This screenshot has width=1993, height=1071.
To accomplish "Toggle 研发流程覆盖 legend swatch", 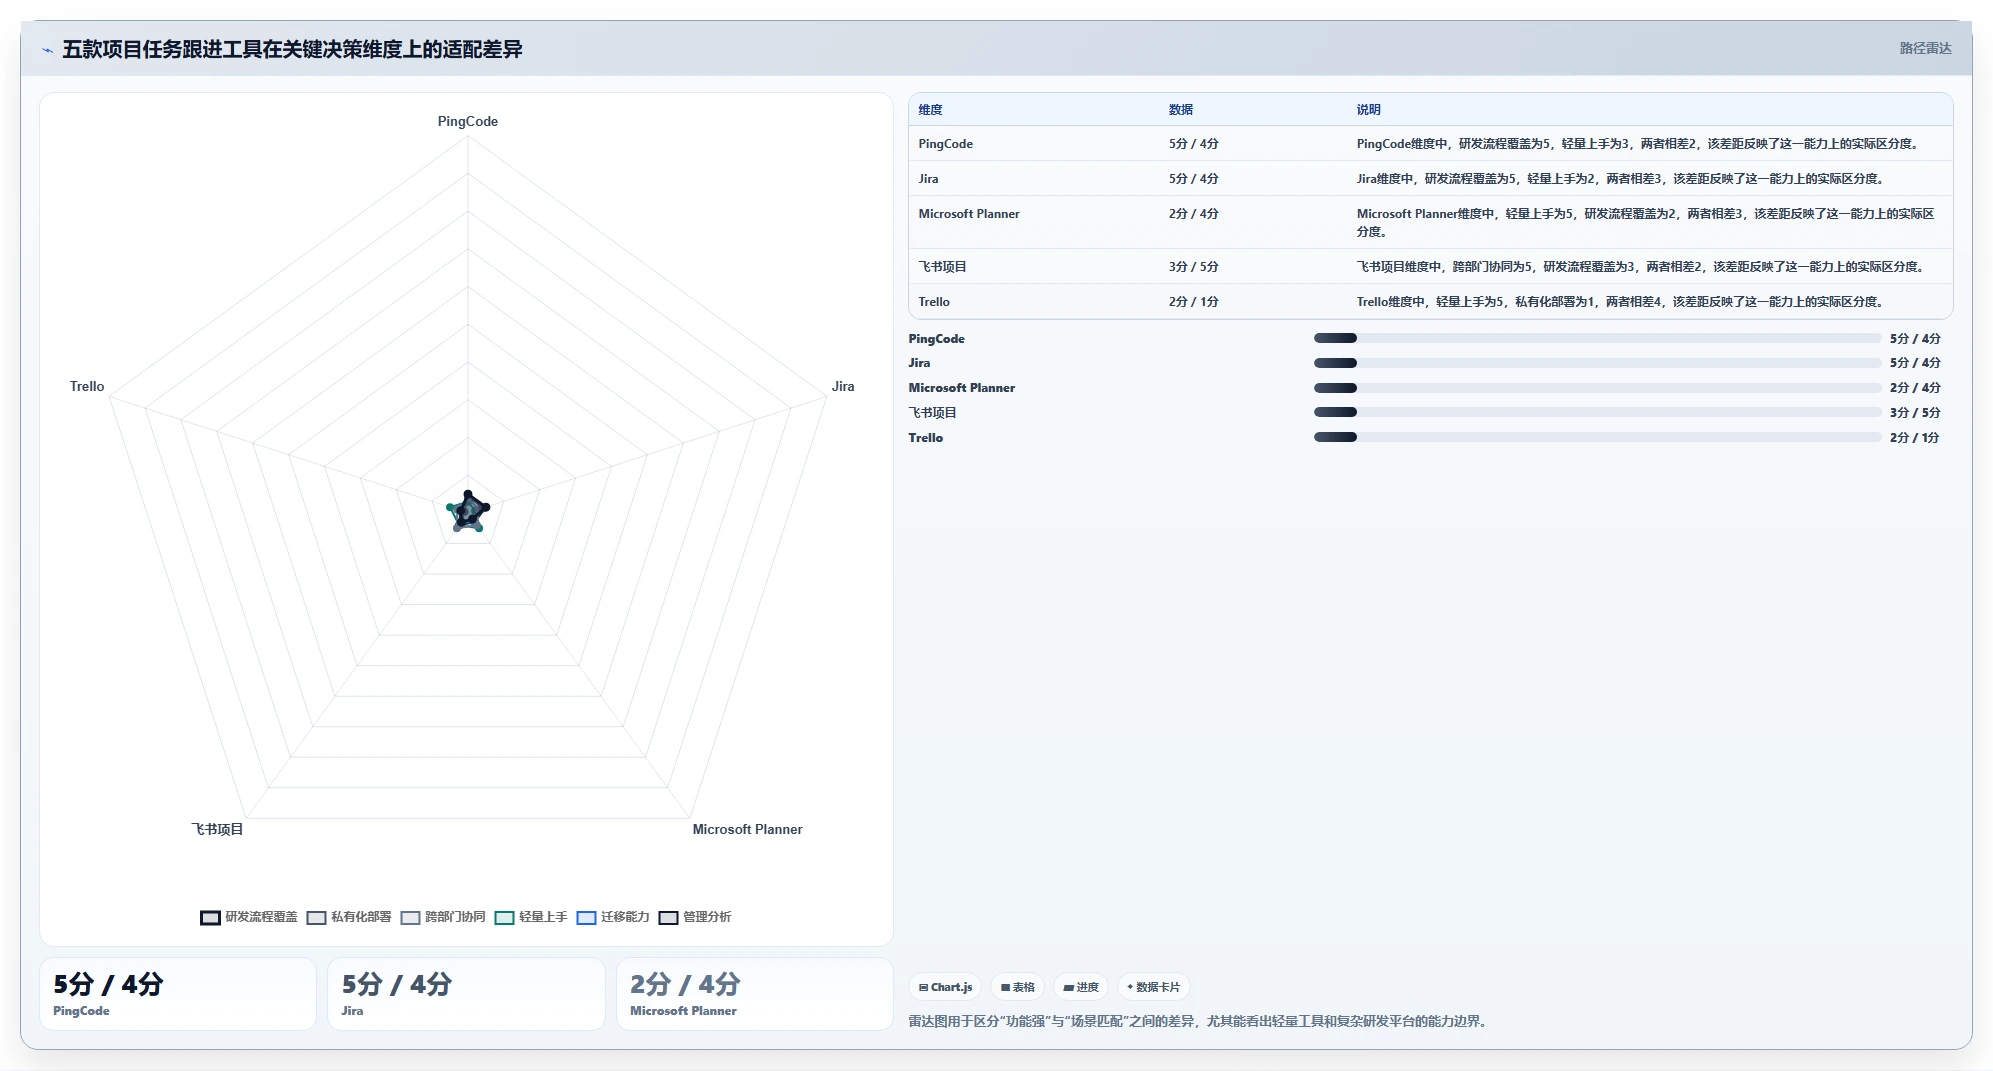I will (x=210, y=917).
